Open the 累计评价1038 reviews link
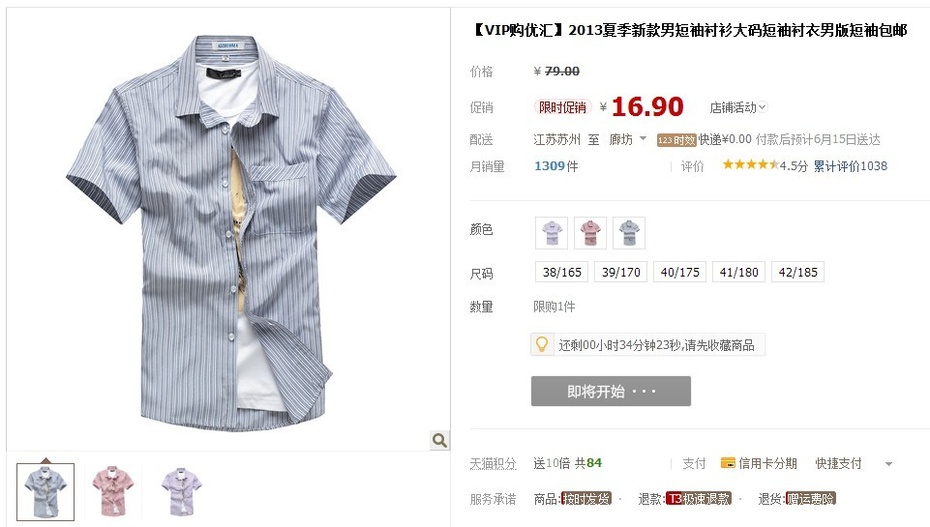 pos(850,166)
